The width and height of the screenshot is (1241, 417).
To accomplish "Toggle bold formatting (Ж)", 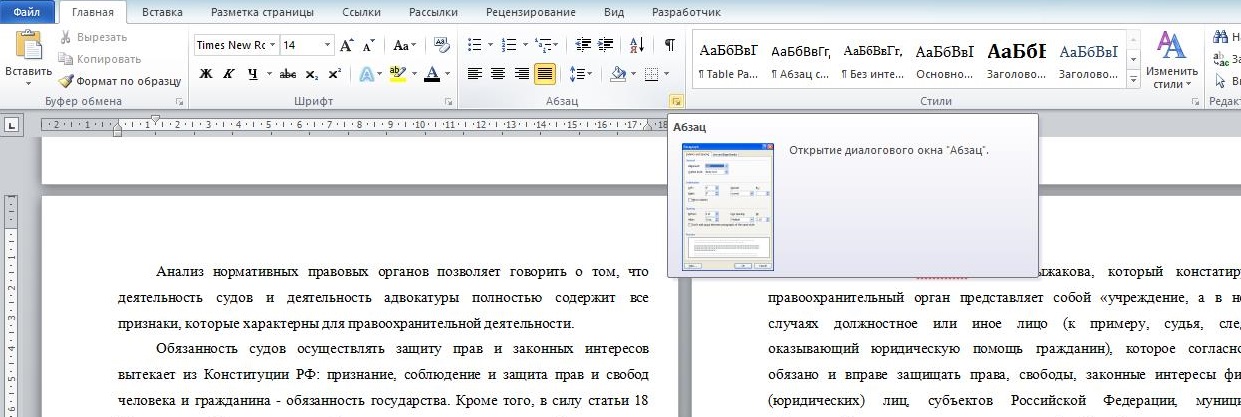I will pyautogui.click(x=206, y=74).
